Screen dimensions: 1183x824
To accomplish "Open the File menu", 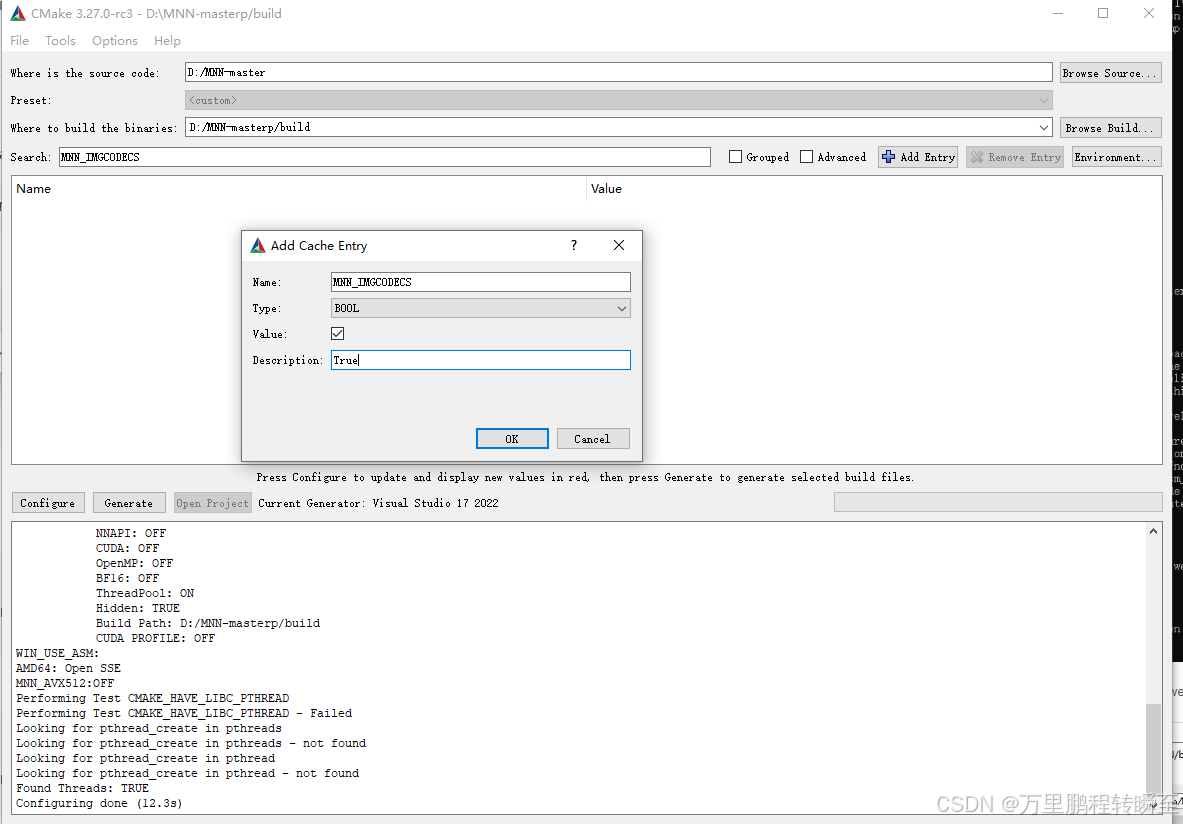I will pos(20,41).
